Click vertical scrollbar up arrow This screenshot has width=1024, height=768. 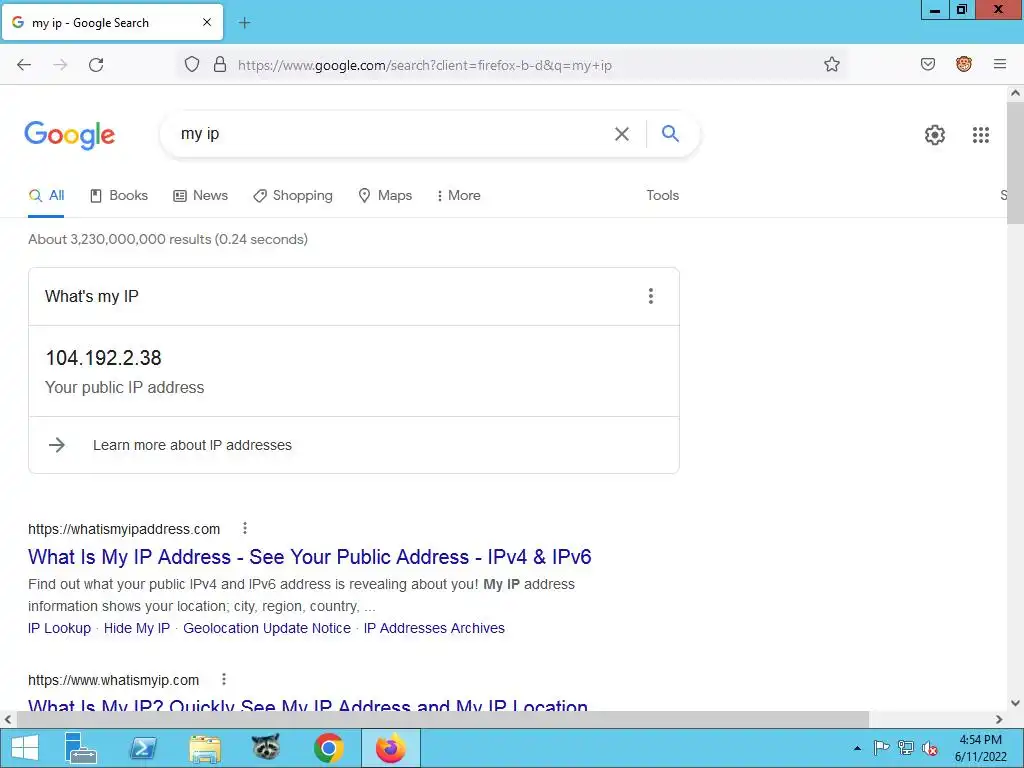(x=1015, y=93)
